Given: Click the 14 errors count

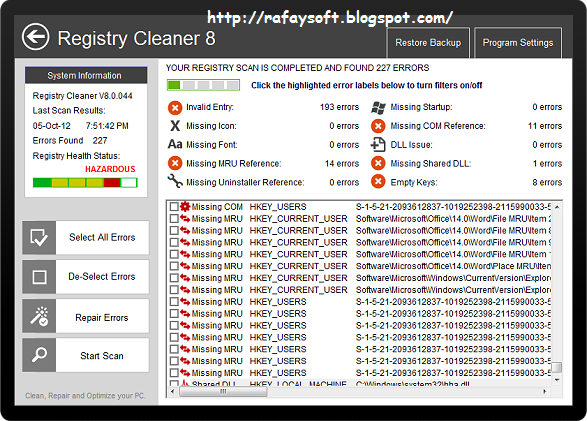Looking at the screenshot, I should pos(342,164).
